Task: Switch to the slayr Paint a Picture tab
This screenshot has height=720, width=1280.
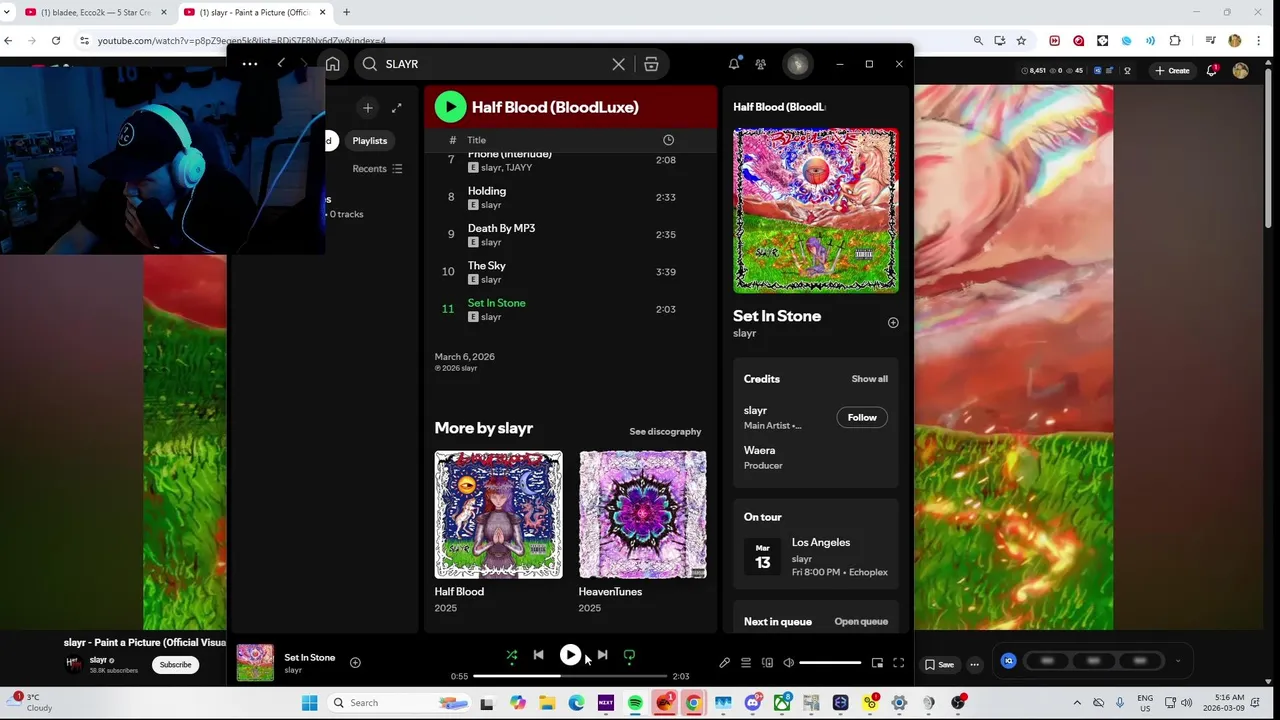Action: tap(255, 12)
